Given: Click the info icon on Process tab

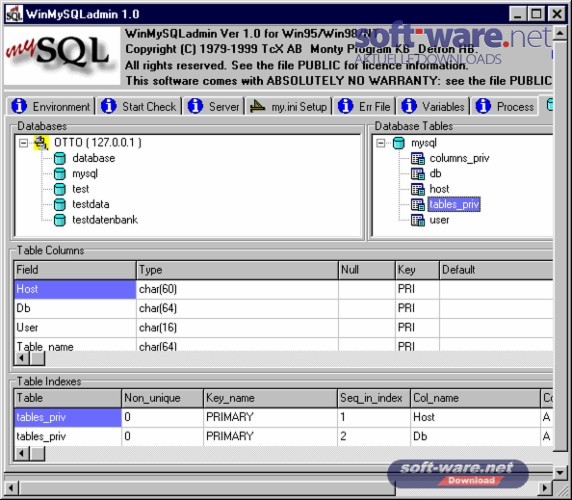Looking at the screenshot, I should pos(483,106).
